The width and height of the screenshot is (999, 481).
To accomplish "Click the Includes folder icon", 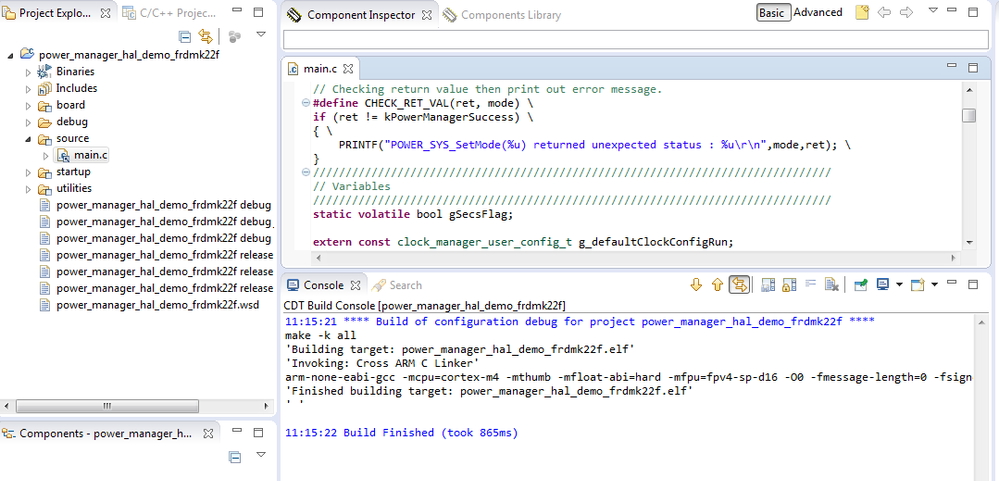I will pyautogui.click(x=45, y=89).
